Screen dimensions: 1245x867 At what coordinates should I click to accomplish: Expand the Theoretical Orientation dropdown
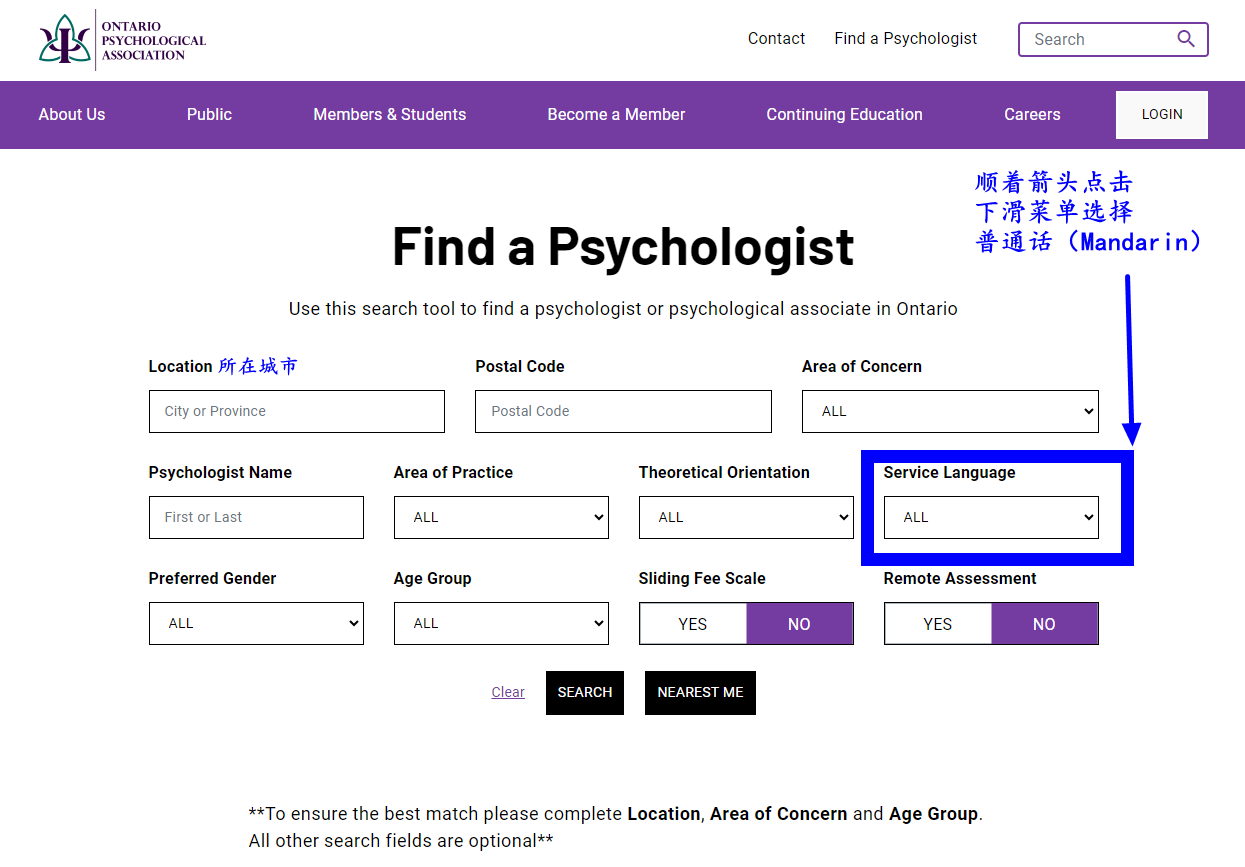[x=745, y=517]
